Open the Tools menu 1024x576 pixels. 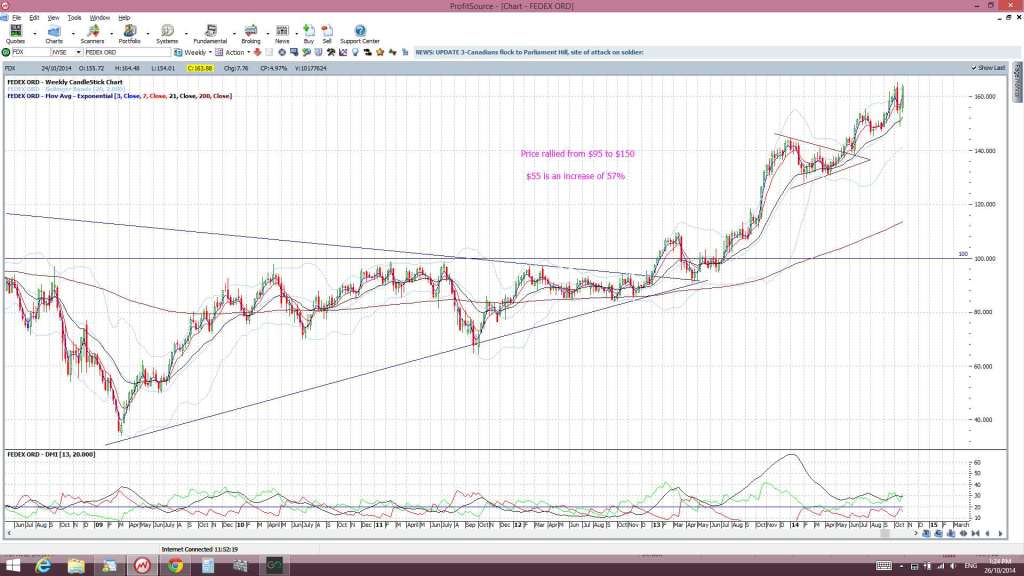click(74, 18)
